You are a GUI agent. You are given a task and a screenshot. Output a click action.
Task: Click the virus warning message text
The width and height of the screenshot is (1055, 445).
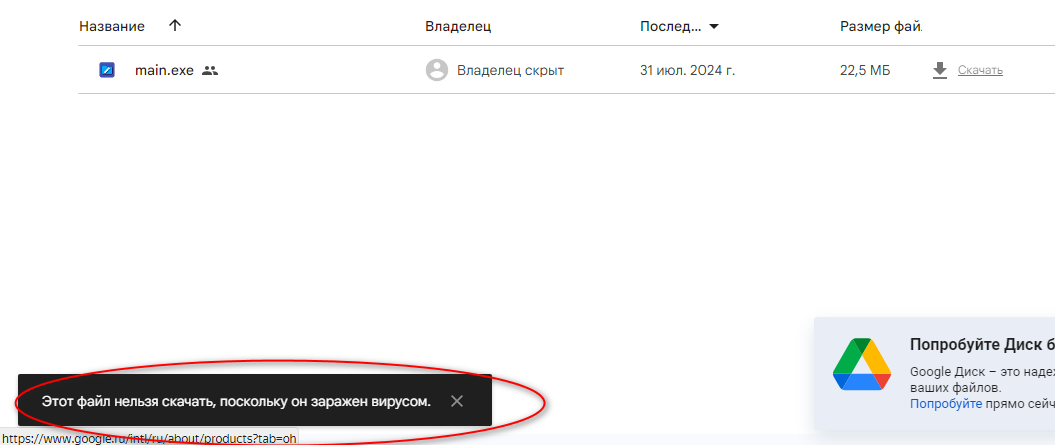[x=236, y=401]
